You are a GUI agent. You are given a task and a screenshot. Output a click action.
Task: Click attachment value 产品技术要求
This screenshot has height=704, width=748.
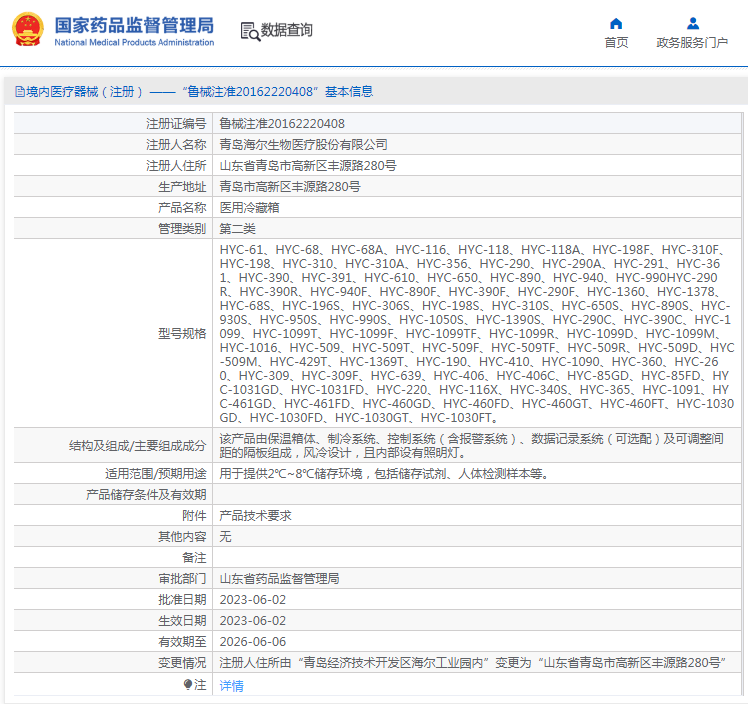tap(255, 516)
